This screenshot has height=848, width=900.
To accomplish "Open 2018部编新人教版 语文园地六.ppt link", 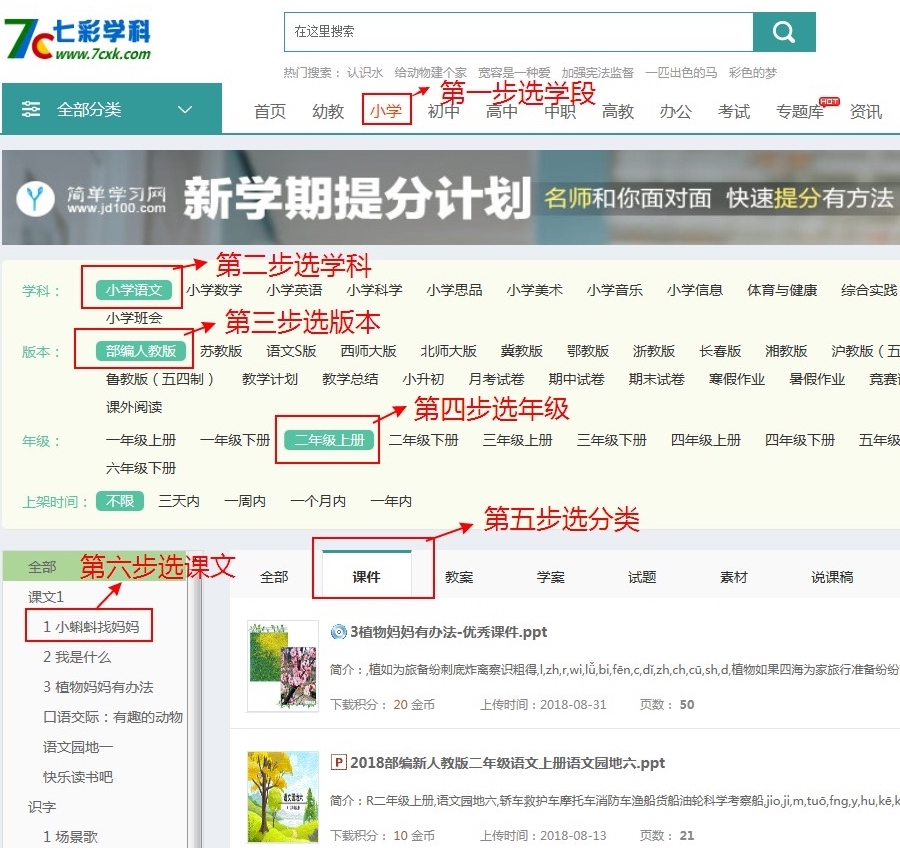I will 507,763.
